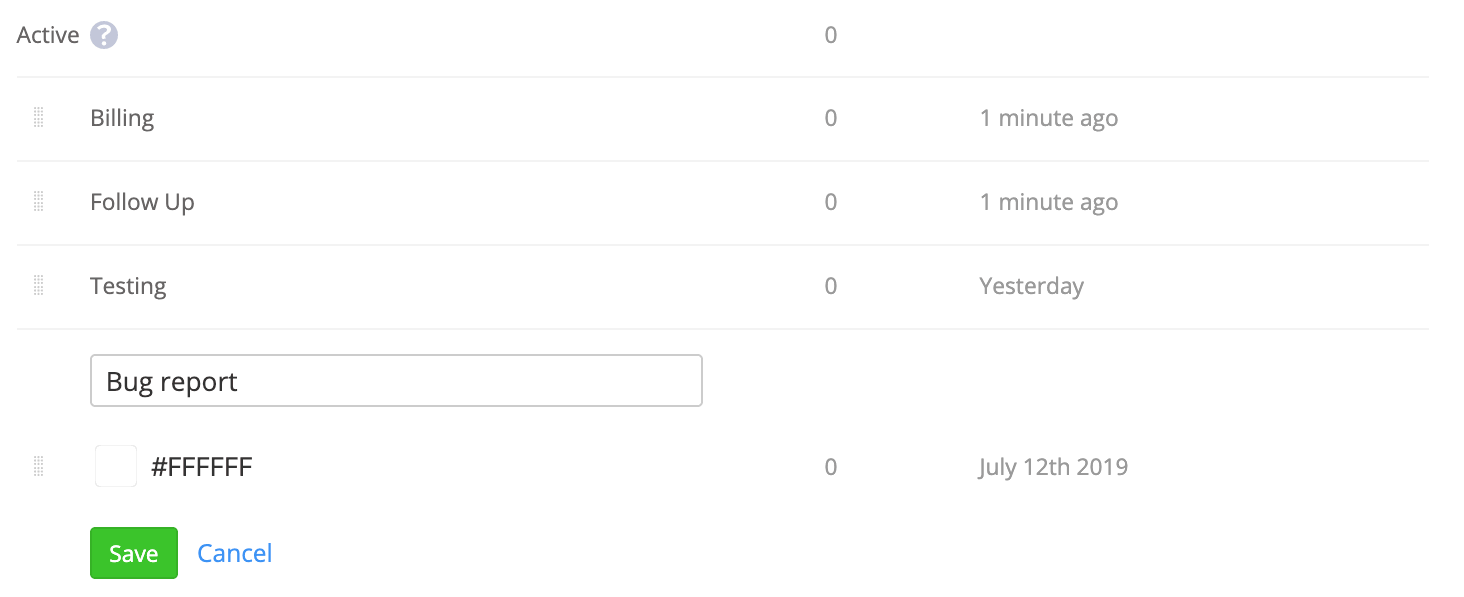Click the Testing row's count value
This screenshot has width=1464, height=597.
point(831,286)
